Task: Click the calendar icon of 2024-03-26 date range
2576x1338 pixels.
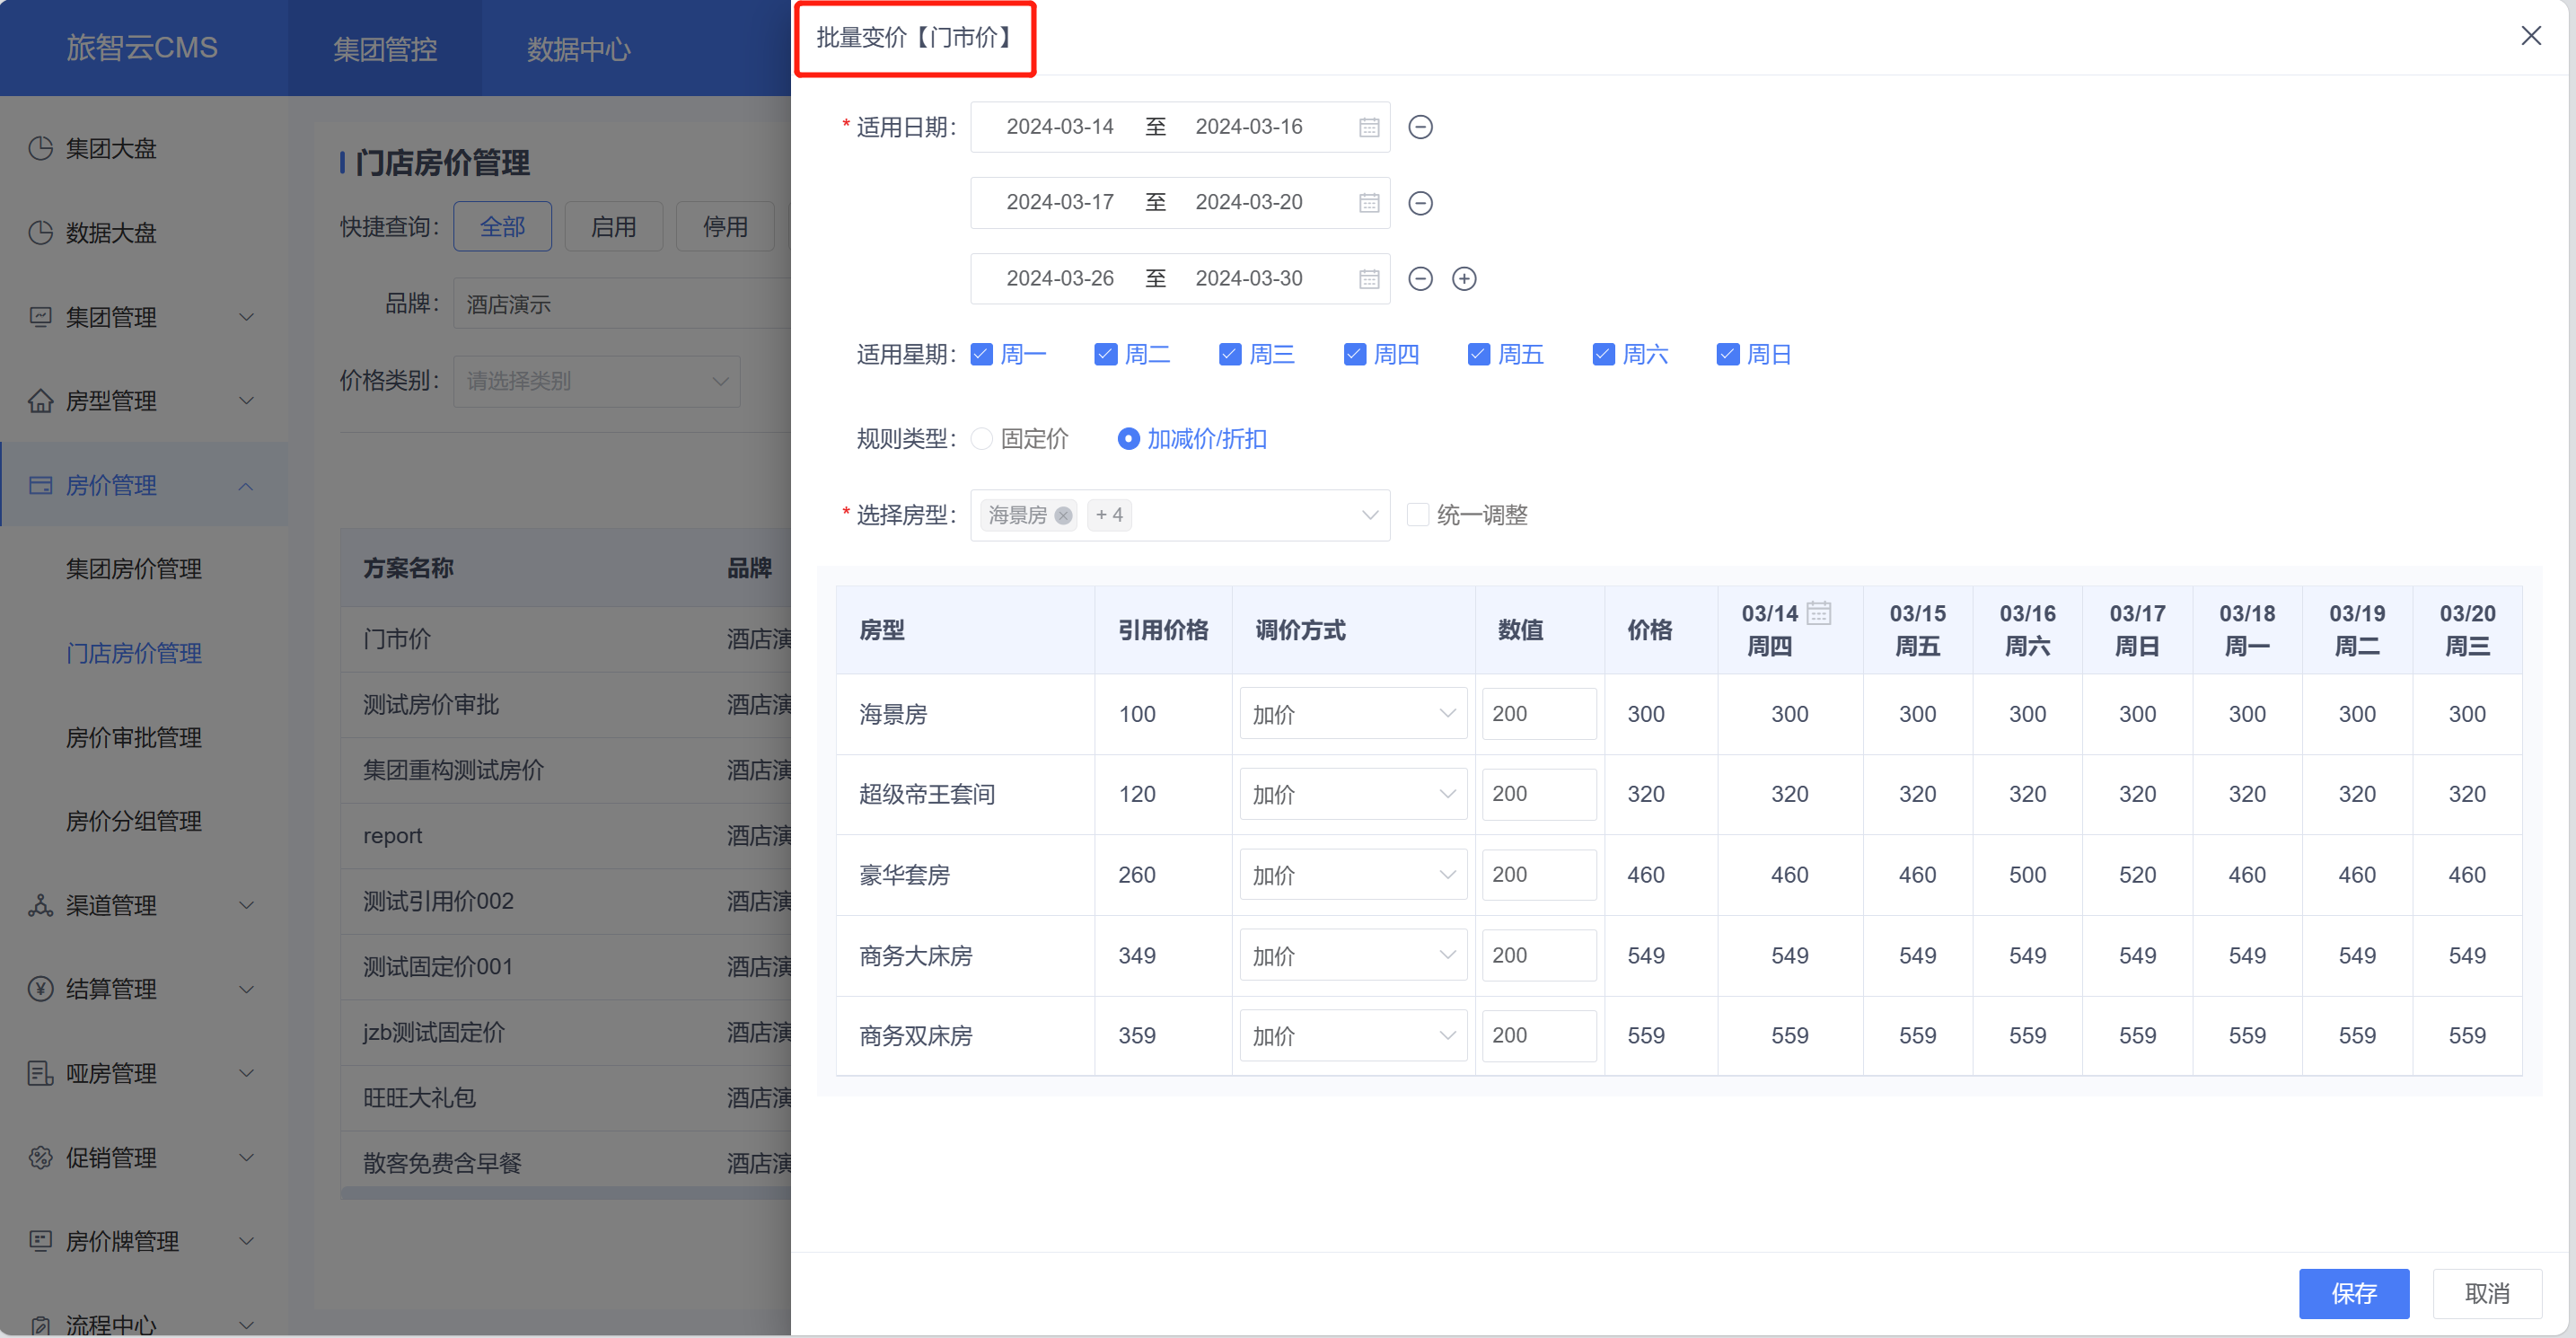Action: coord(1369,279)
